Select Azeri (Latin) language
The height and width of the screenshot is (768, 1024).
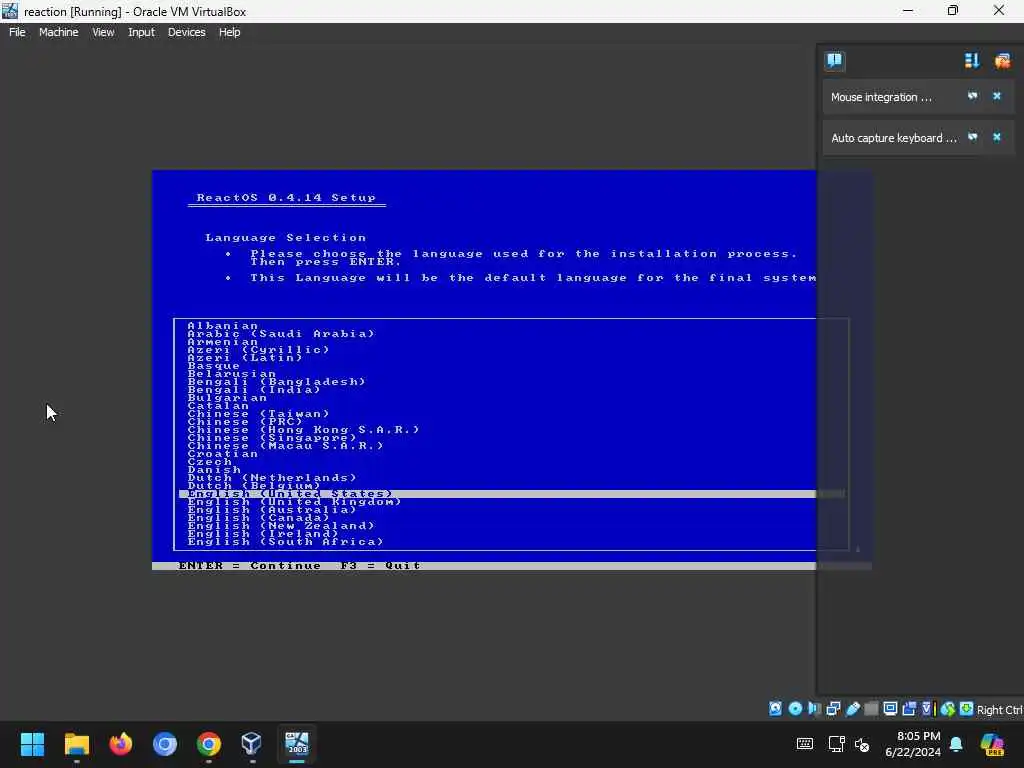(x=245, y=357)
